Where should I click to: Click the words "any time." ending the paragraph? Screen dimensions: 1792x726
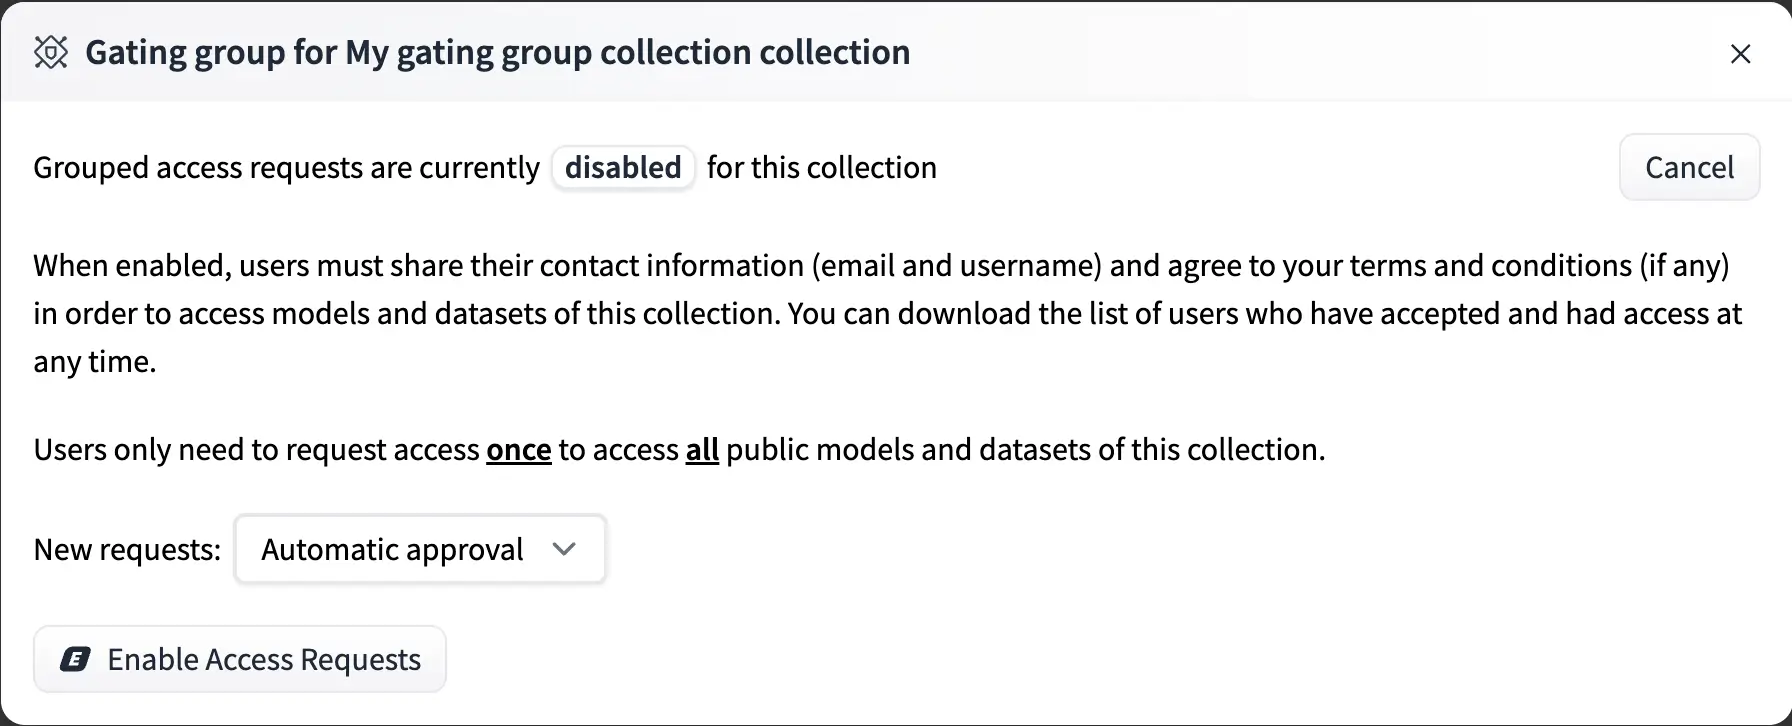[95, 362]
